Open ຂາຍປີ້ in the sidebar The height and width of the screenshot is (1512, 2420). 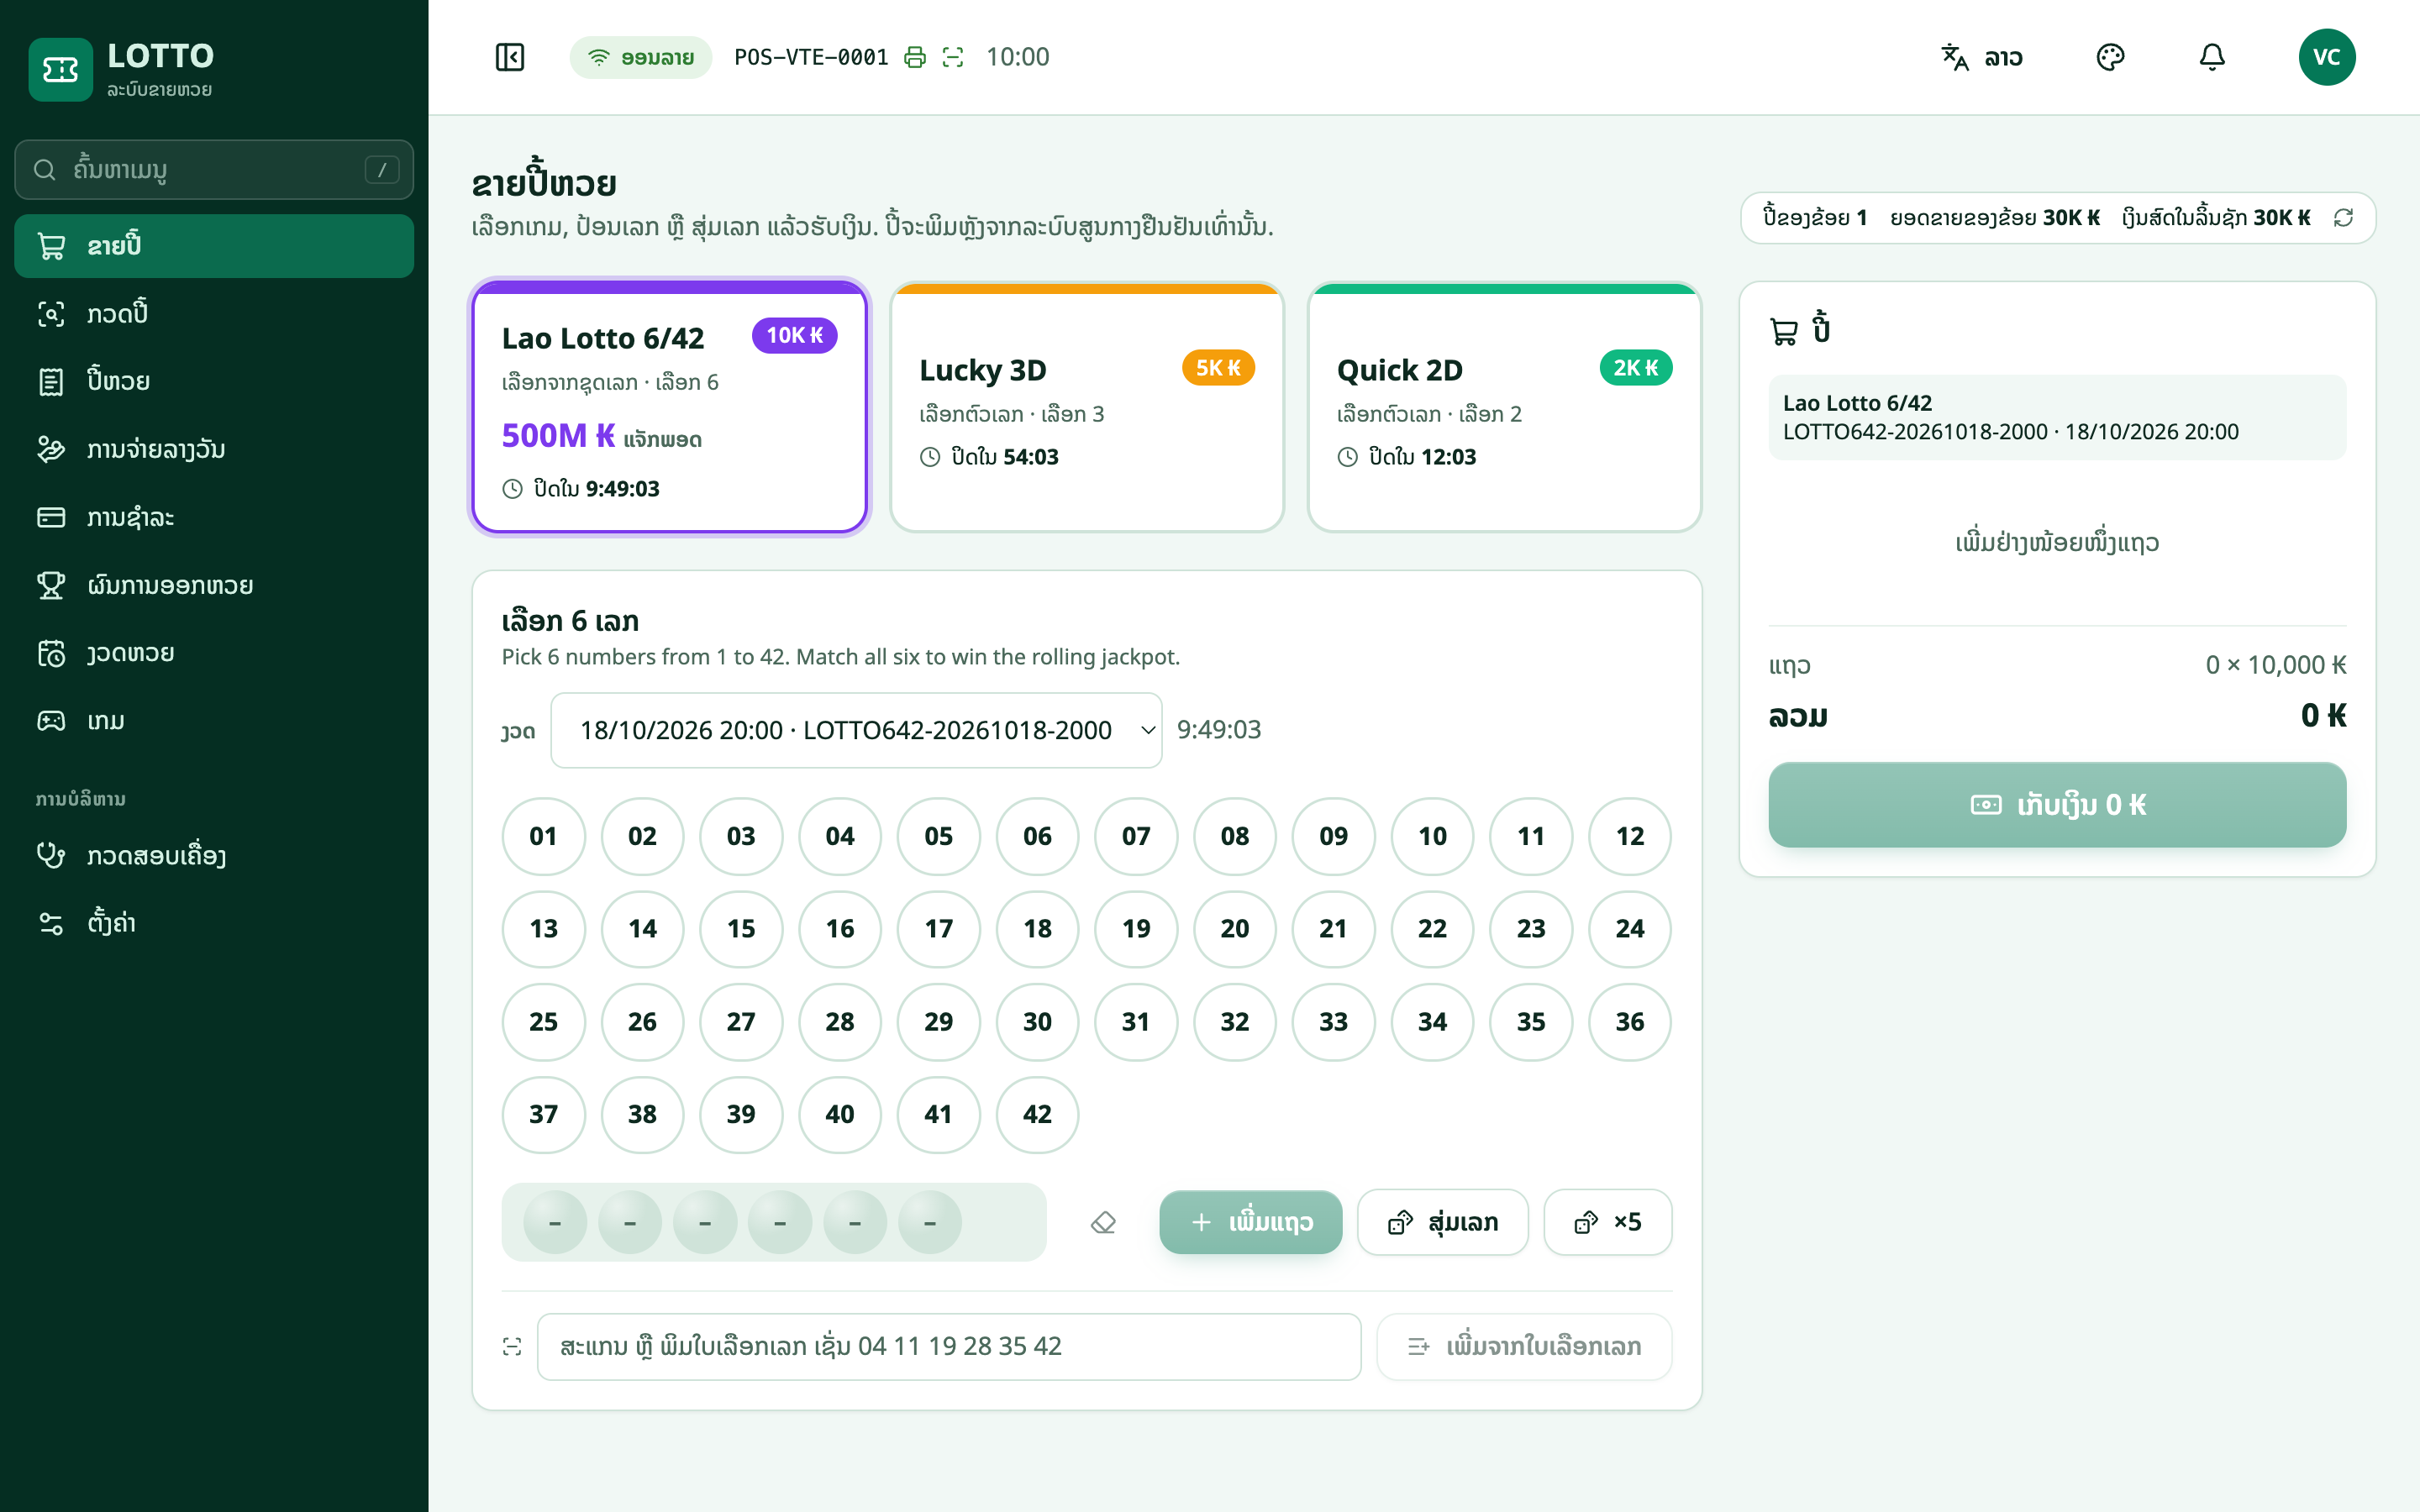click(x=214, y=246)
